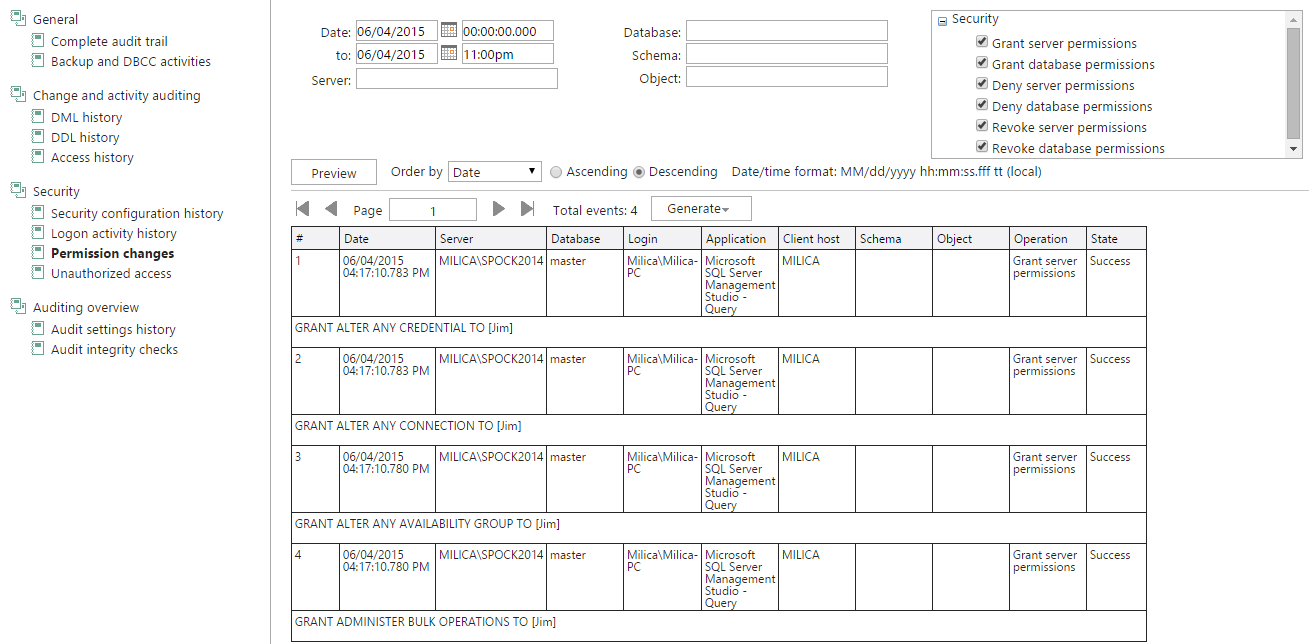Uncheck Grant server permissions
This screenshot has height=644, width=1309.
tap(982, 43)
